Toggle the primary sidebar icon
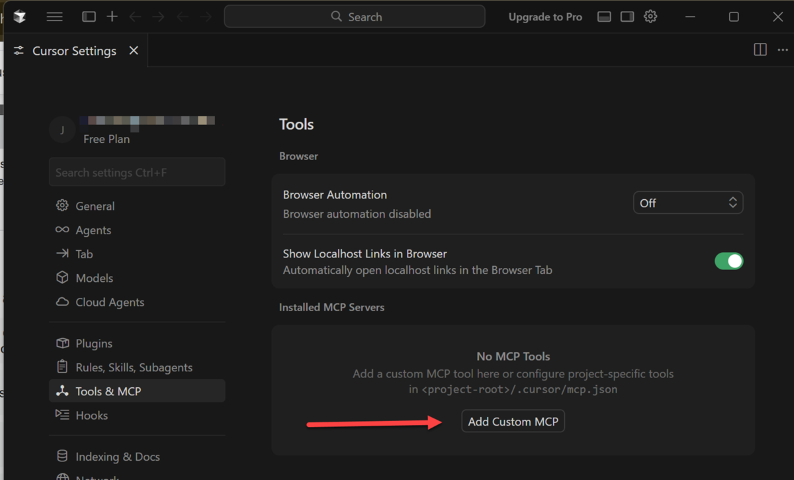Screen dimensions: 794x480 click(89, 17)
